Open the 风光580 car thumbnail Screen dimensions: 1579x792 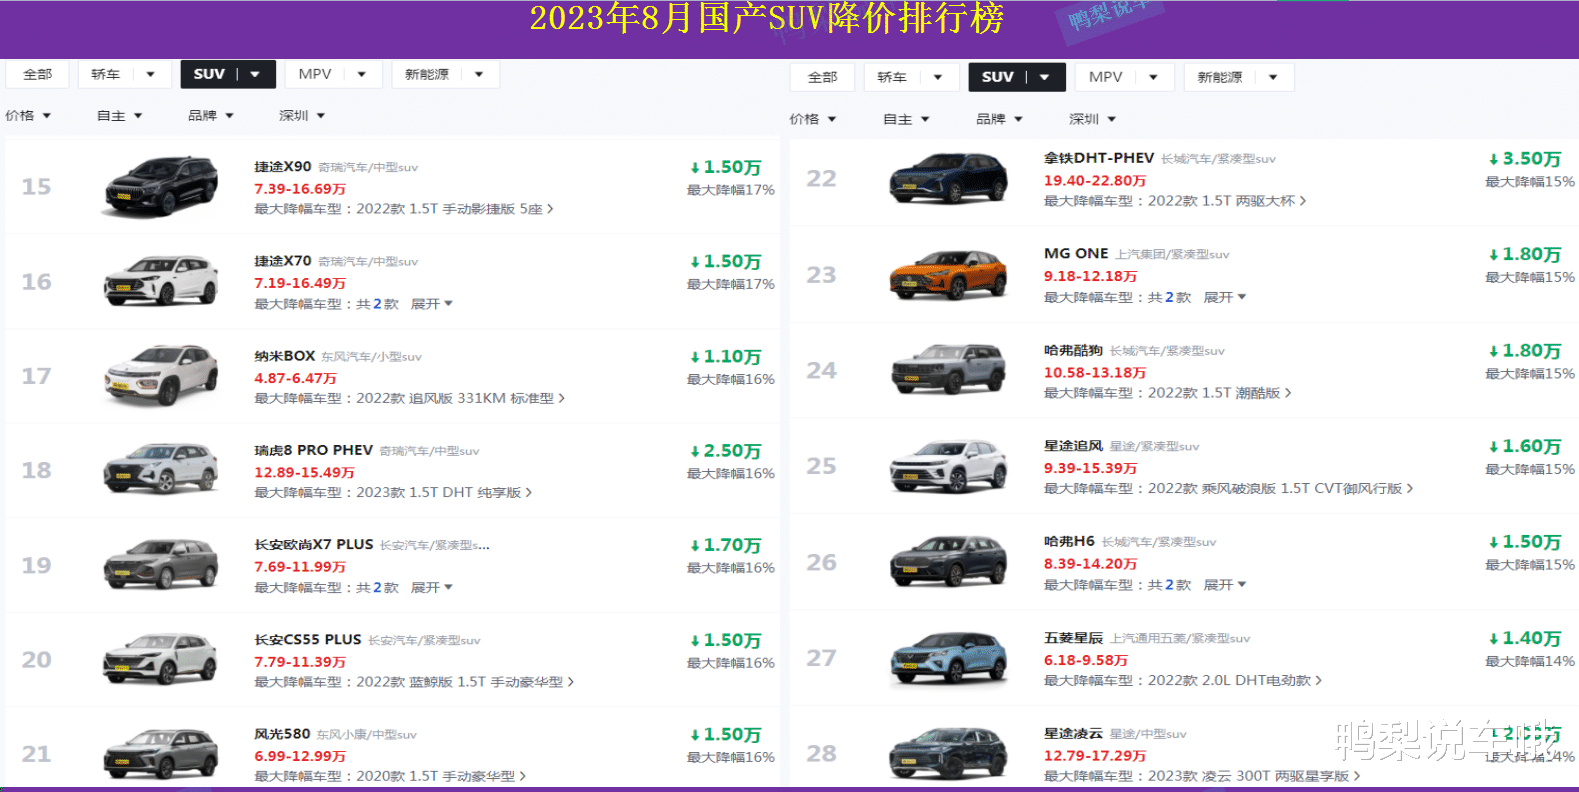160,754
